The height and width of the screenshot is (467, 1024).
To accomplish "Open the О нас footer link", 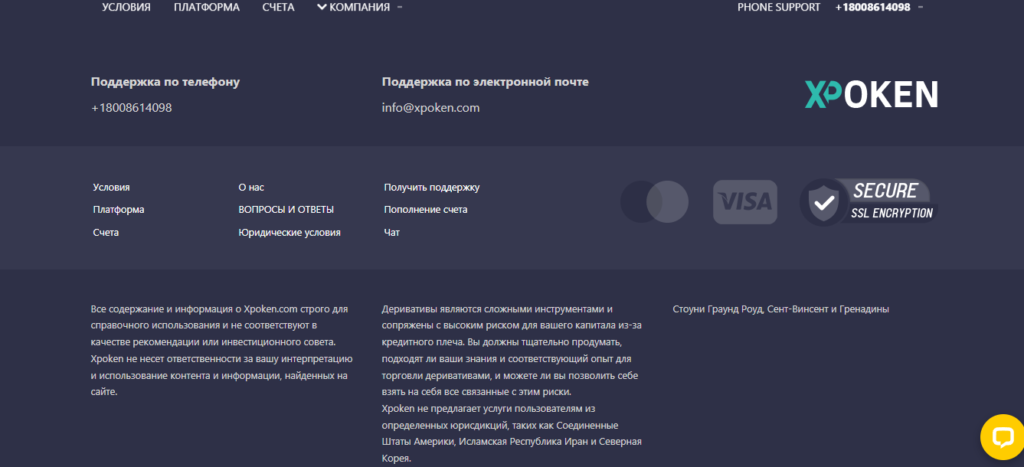I will [251, 187].
